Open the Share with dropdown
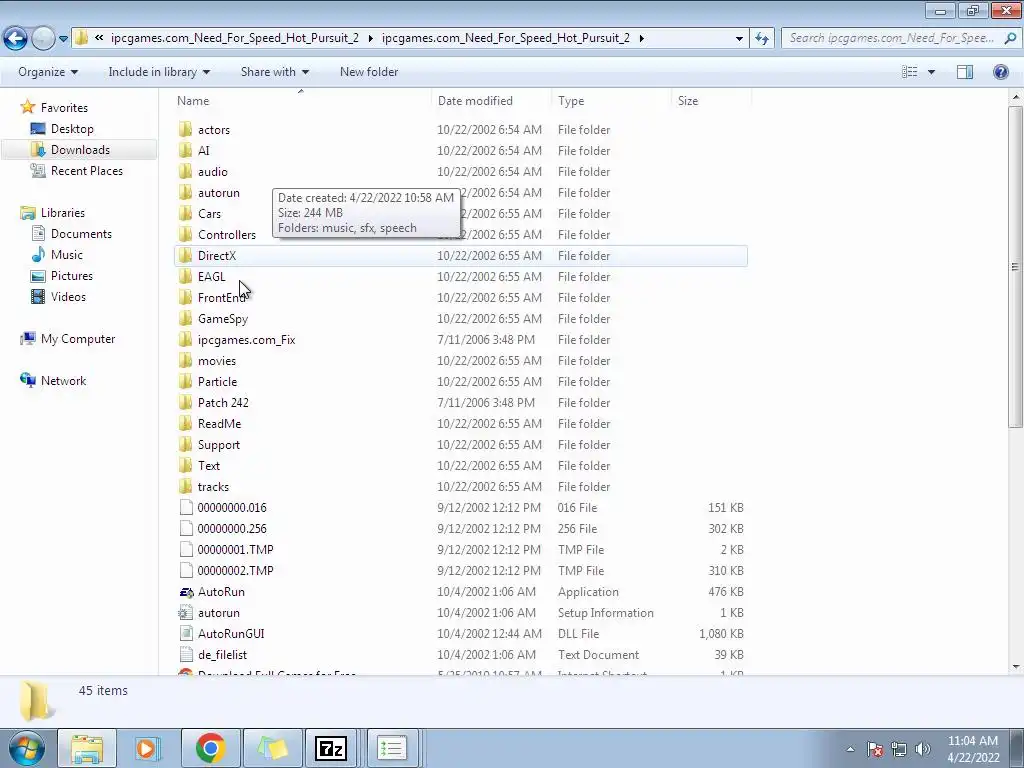The image size is (1024, 768). [275, 72]
